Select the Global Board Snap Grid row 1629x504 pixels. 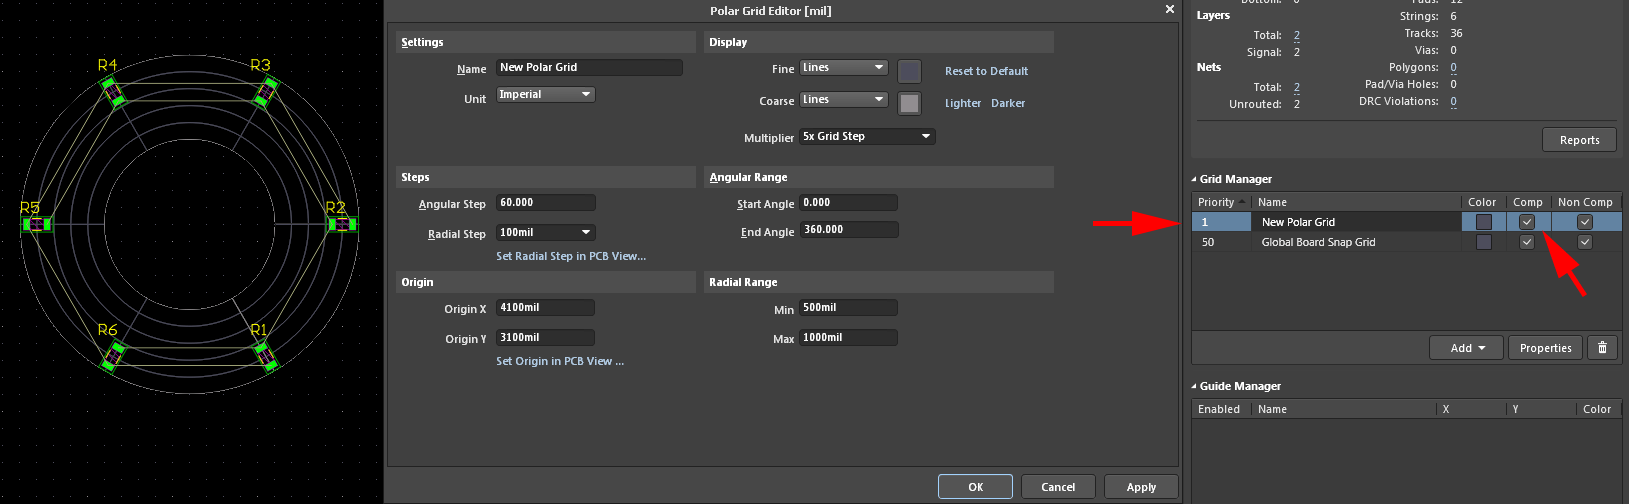[1406, 242]
